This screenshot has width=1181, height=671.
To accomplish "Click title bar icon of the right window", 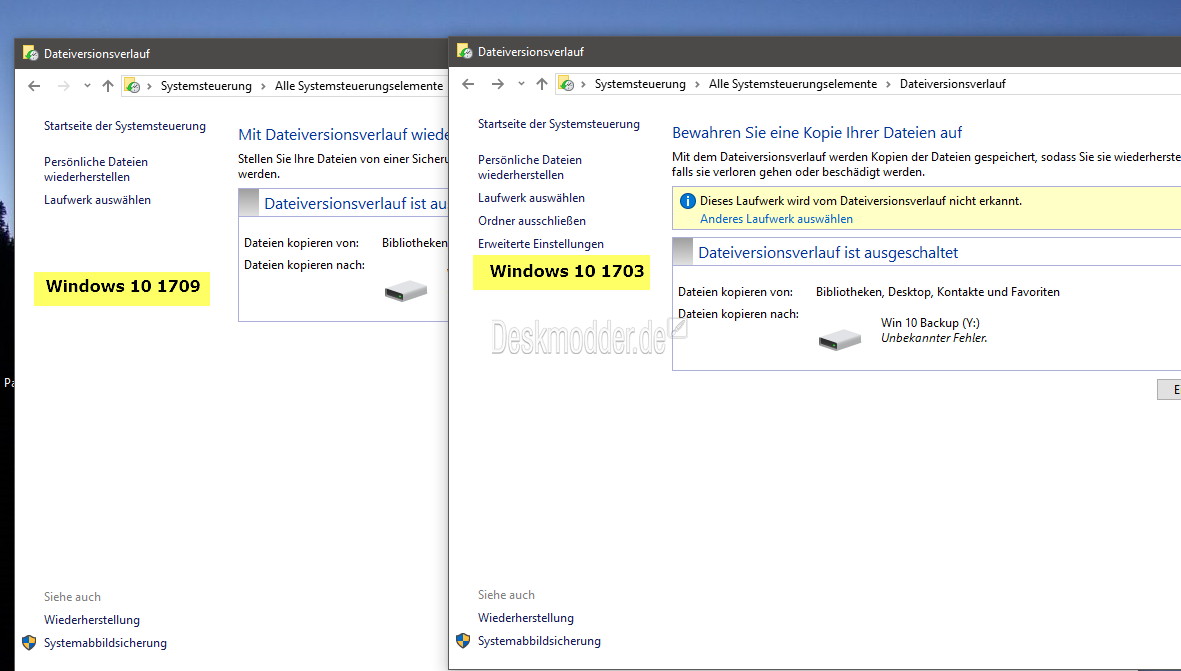I will pyautogui.click(x=464, y=51).
